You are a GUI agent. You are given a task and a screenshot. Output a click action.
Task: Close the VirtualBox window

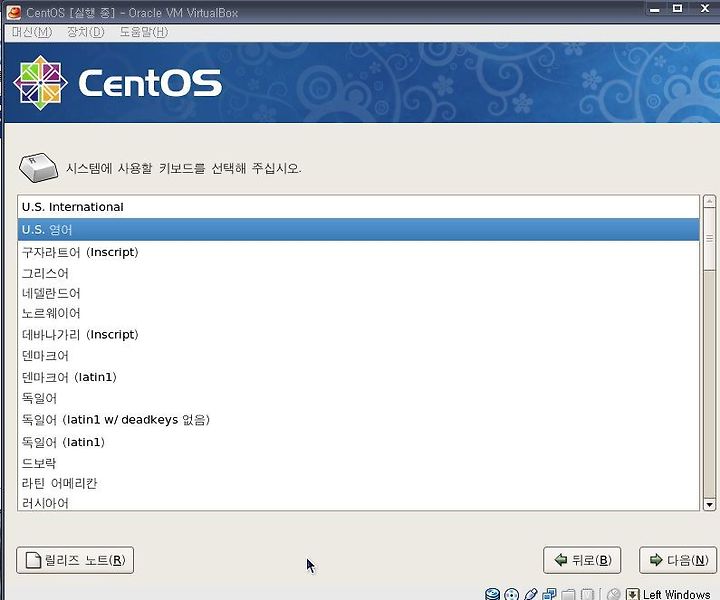point(705,9)
